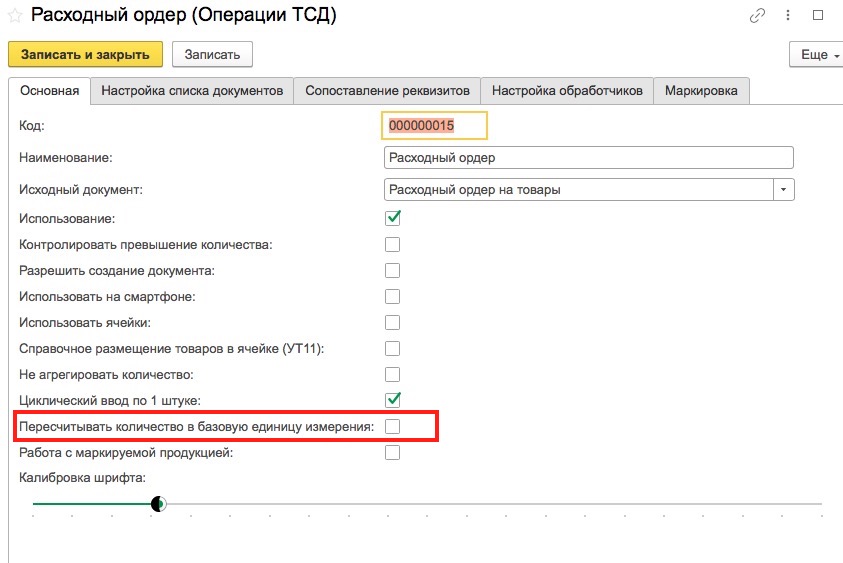The image size is (843, 563).
Task: Expand 'Исходный документ' dropdown arrow
Action: (x=784, y=189)
